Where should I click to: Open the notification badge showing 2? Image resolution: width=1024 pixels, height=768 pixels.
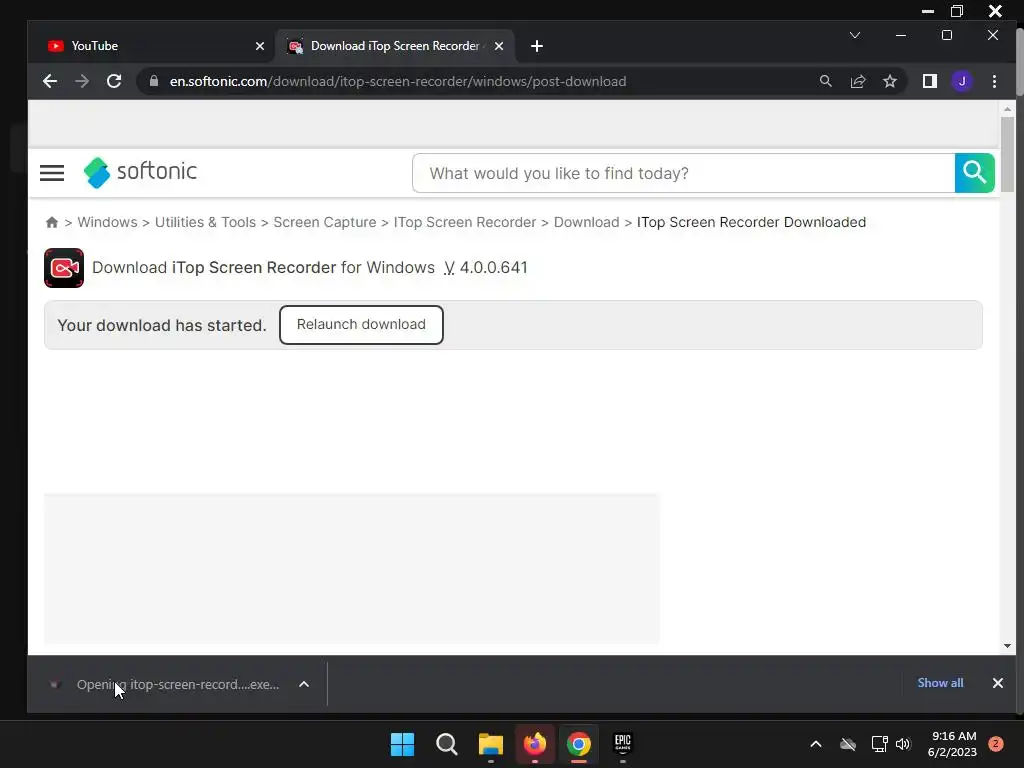(995, 744)
